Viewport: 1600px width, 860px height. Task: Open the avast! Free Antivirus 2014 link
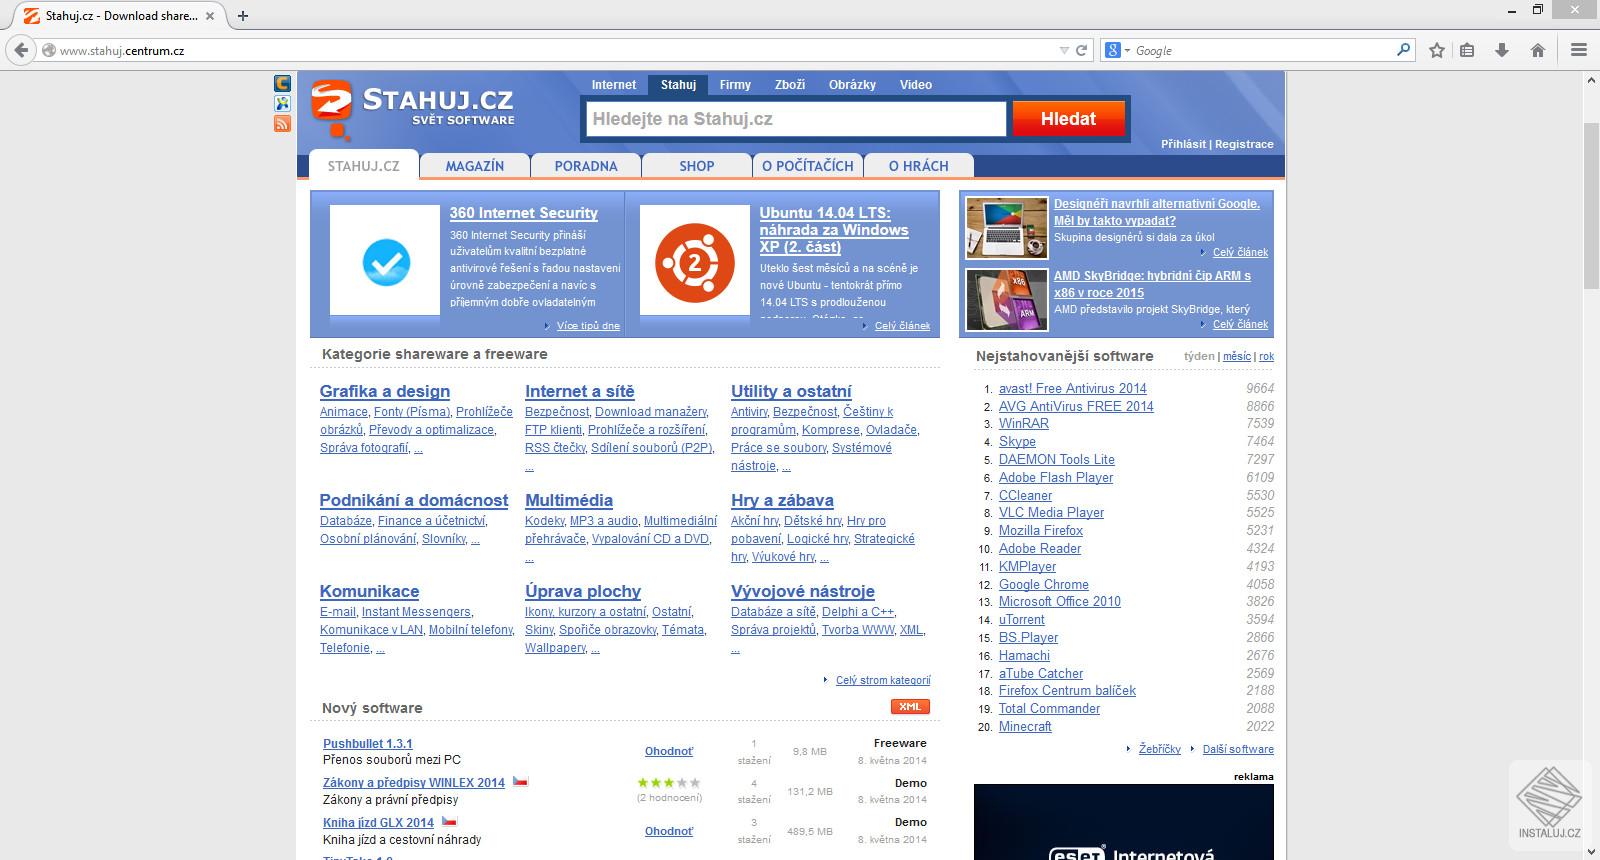point(1073,388)
